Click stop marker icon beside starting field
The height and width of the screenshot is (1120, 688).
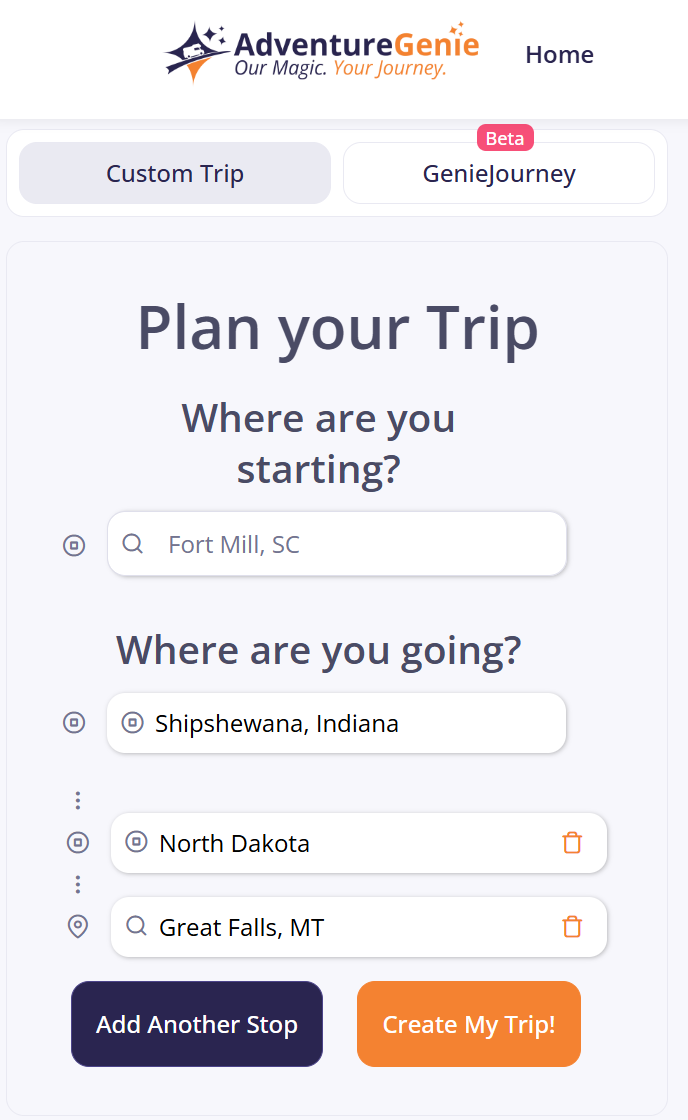pyautogui.click(x=74, y=545)
